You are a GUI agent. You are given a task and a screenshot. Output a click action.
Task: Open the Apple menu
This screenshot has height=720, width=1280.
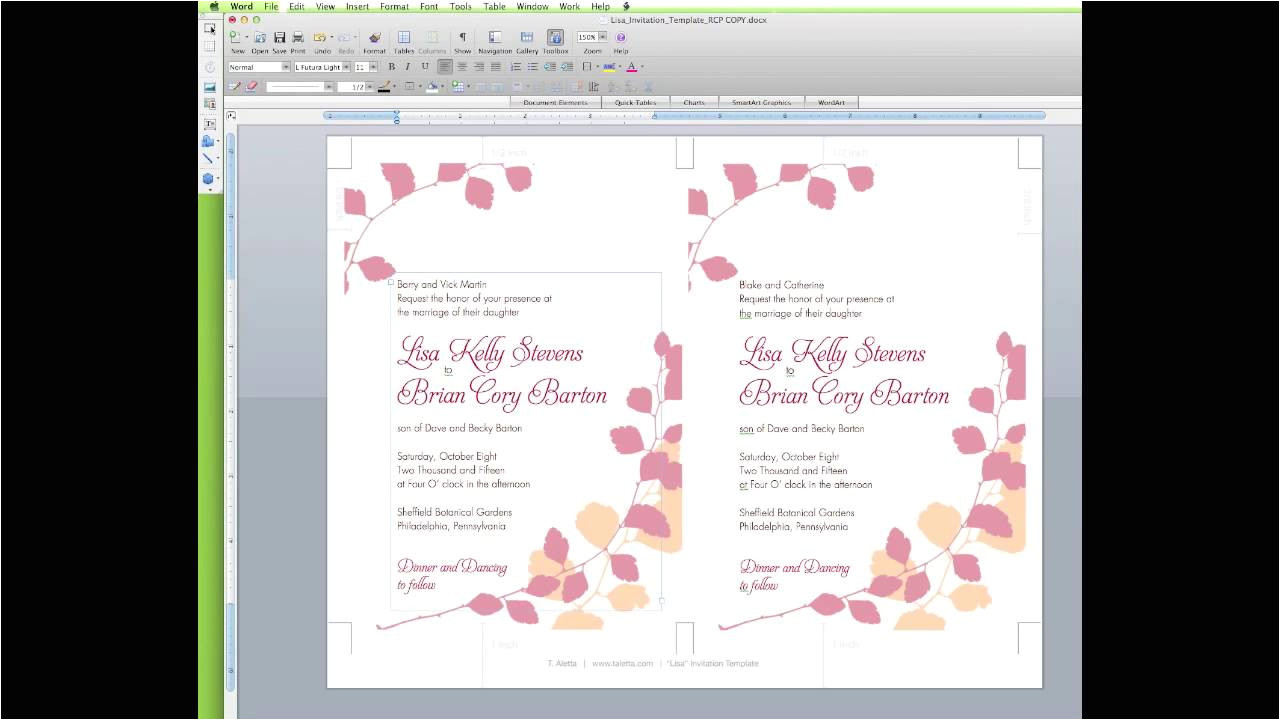pyautogui.click(x=214, y=6)
